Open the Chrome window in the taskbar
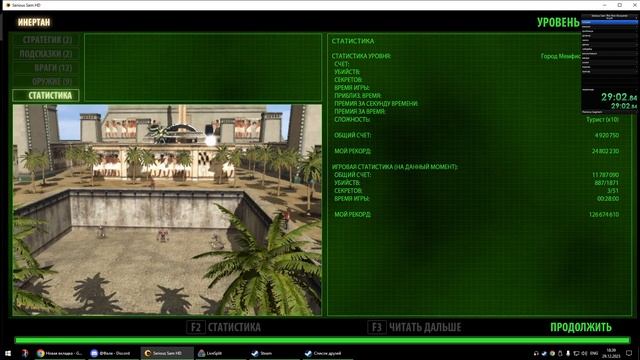 (60, 353)
